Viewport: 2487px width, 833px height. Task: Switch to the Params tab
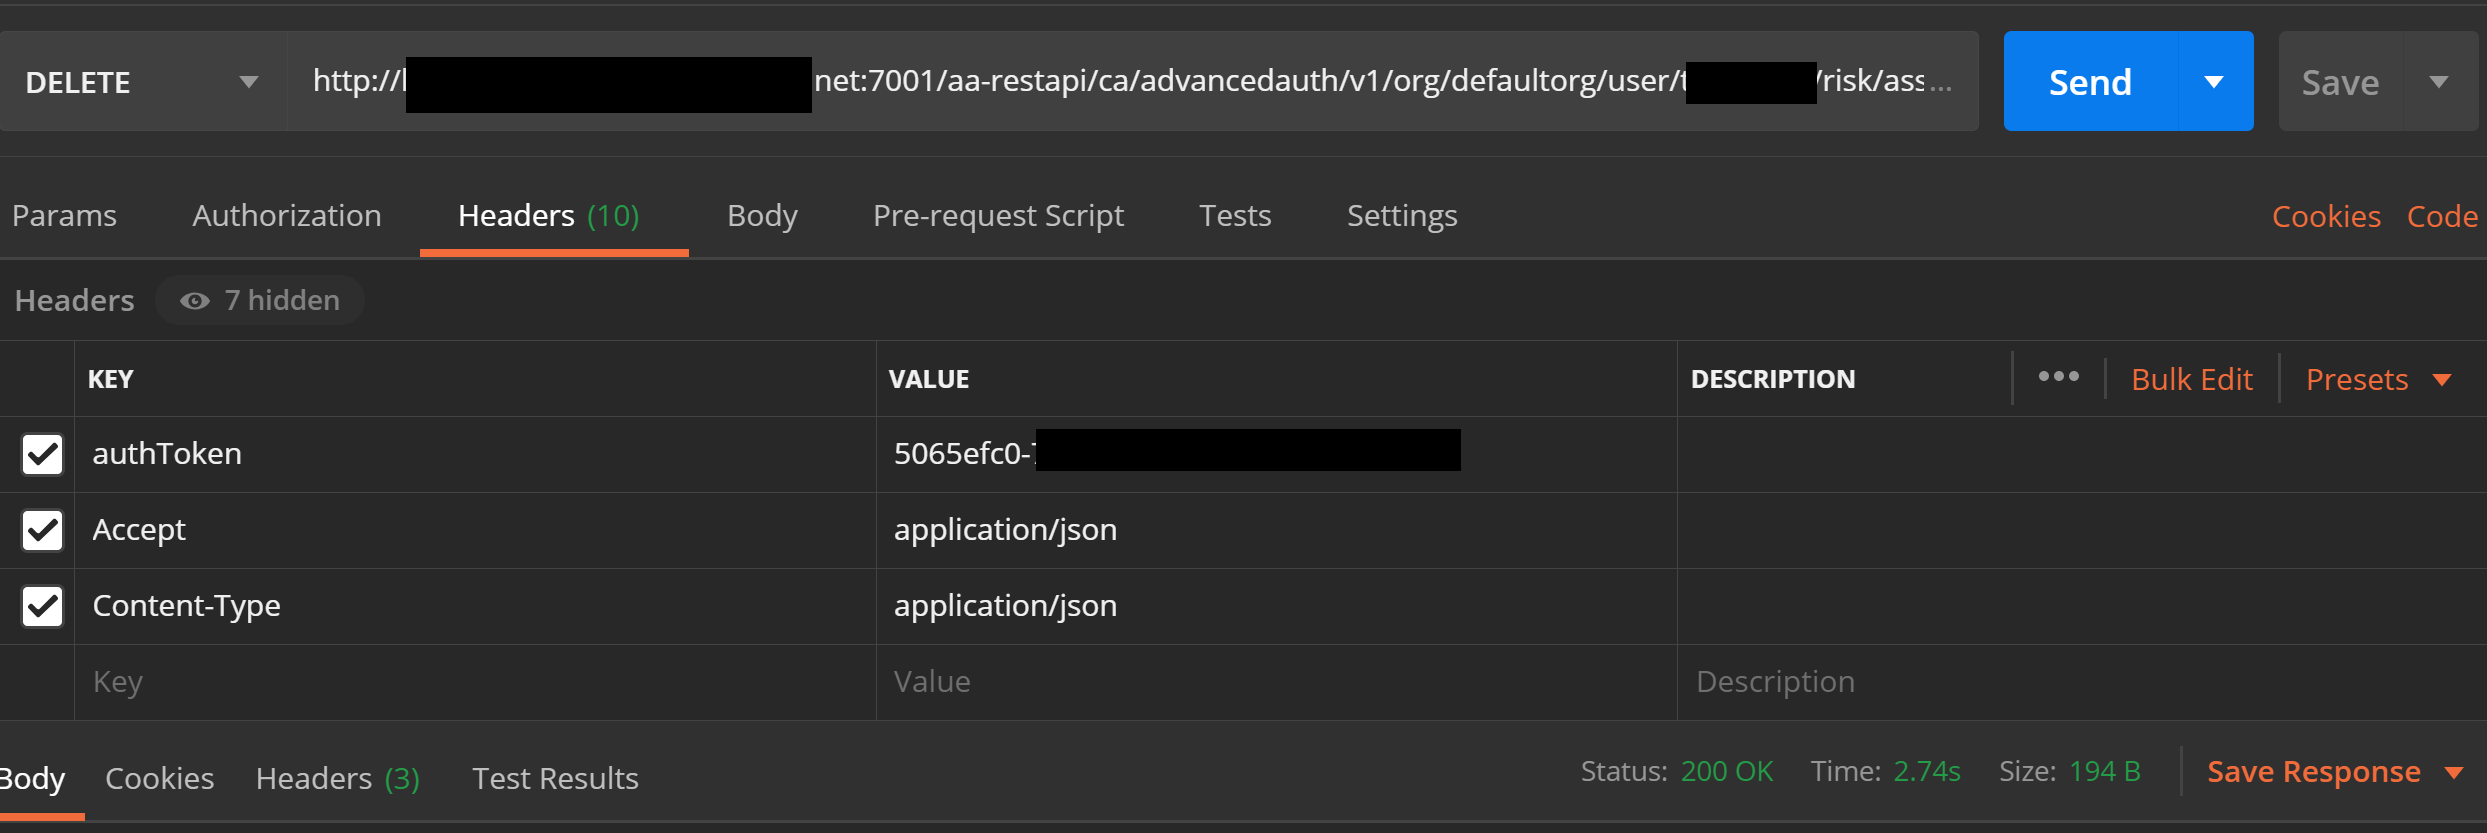point(64,216)
